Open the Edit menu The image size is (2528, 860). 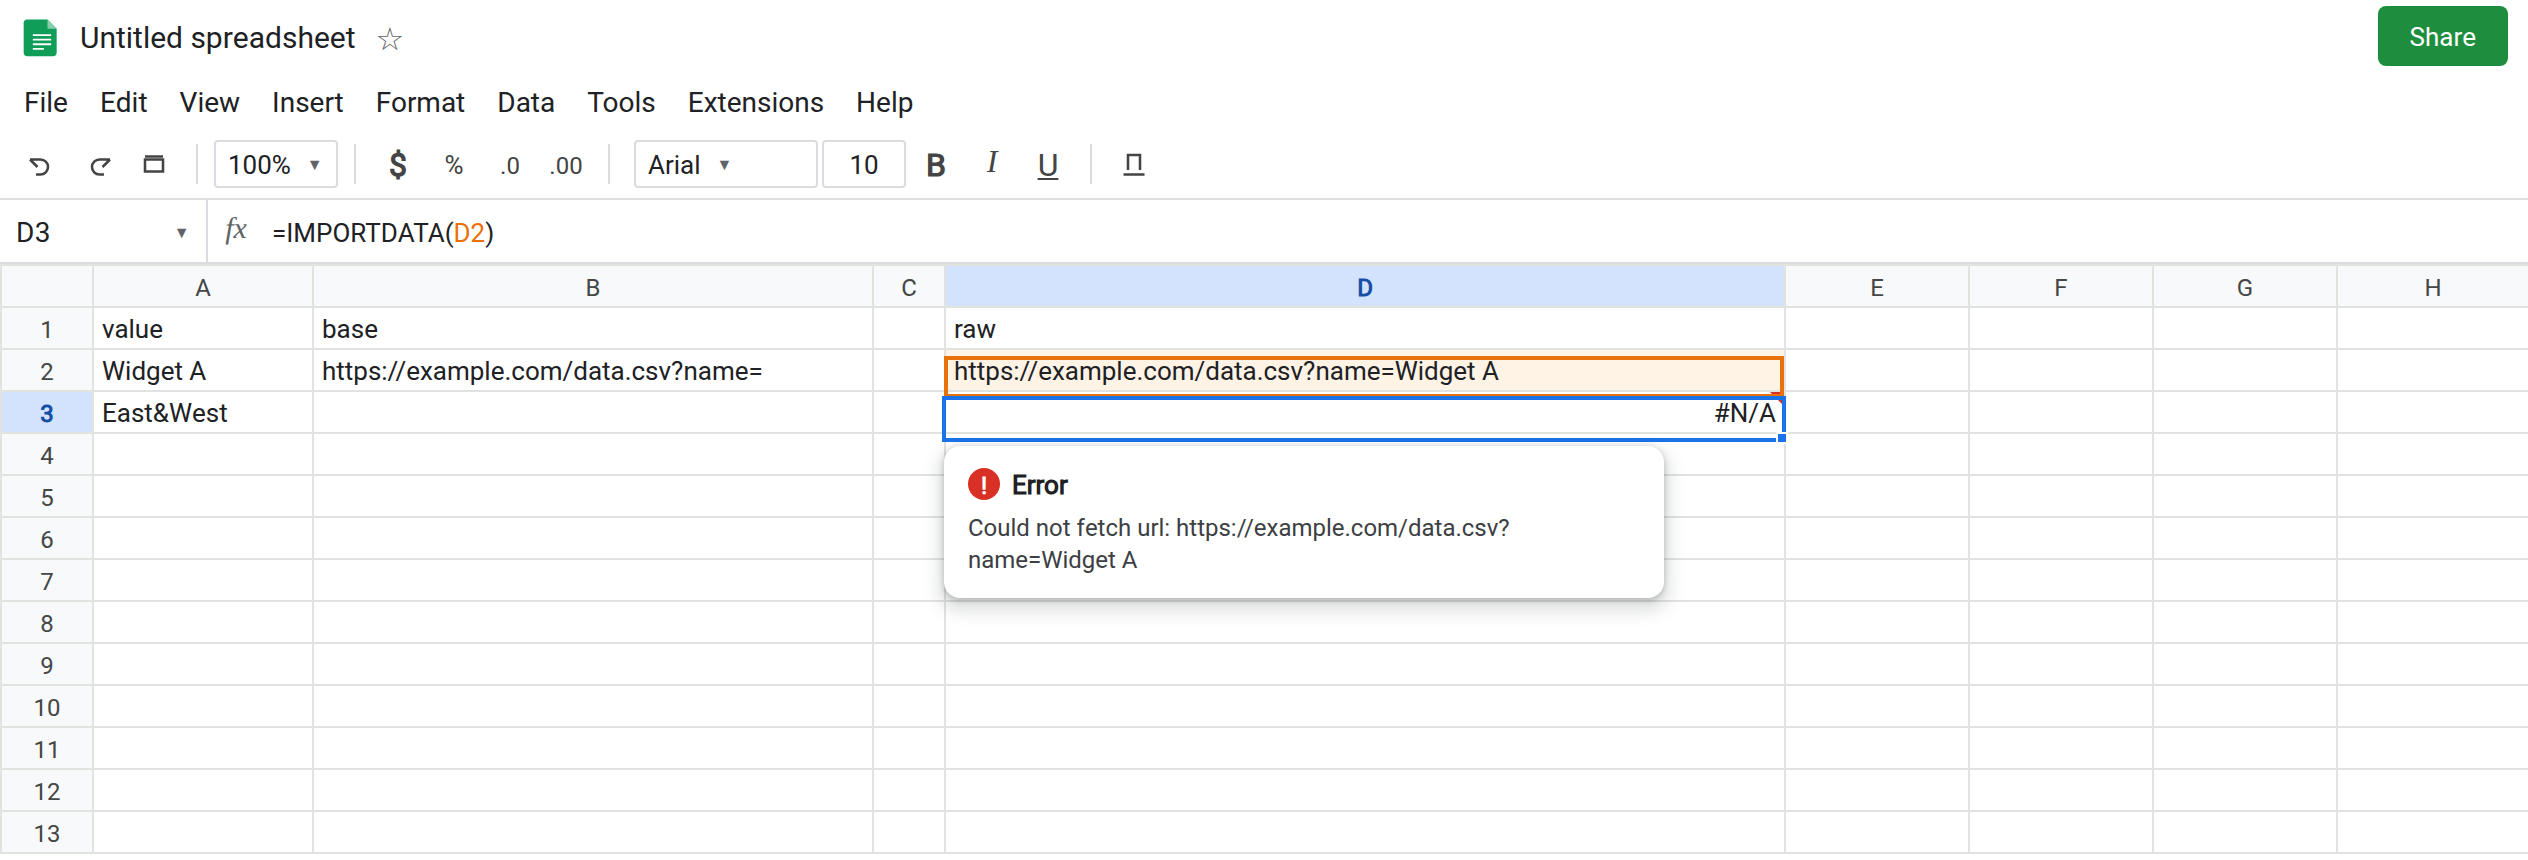point(124,103)
